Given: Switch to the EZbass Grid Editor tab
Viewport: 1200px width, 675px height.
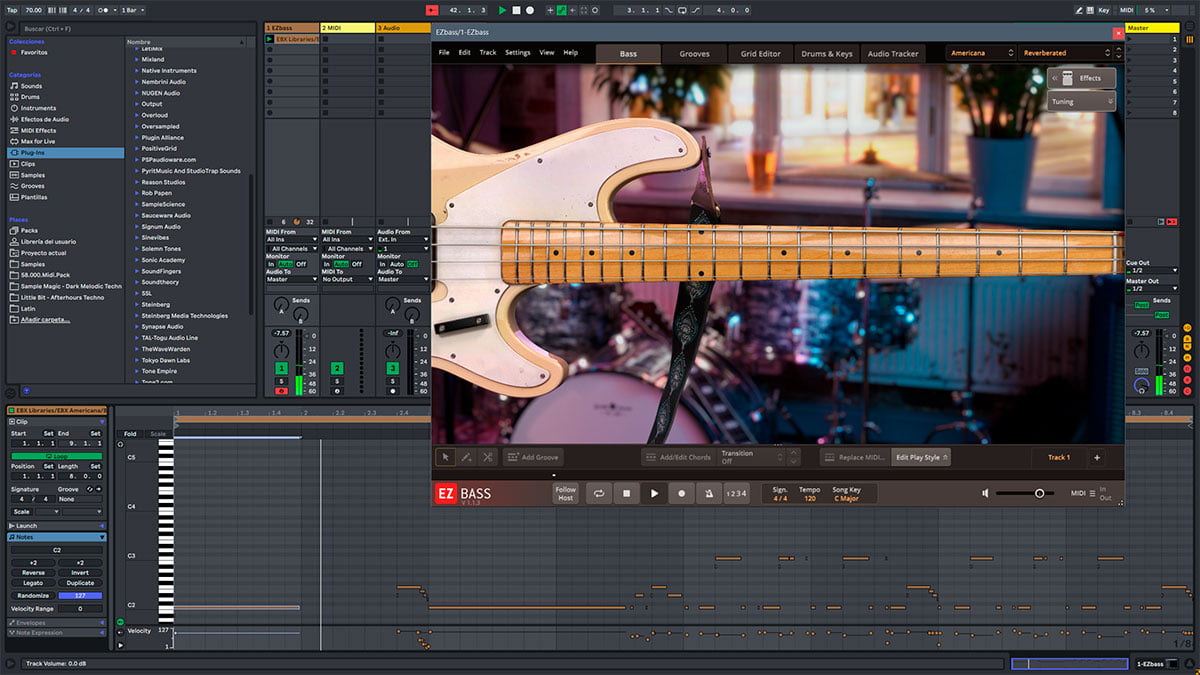Looking at the screenshot, I should coord(760,54).
